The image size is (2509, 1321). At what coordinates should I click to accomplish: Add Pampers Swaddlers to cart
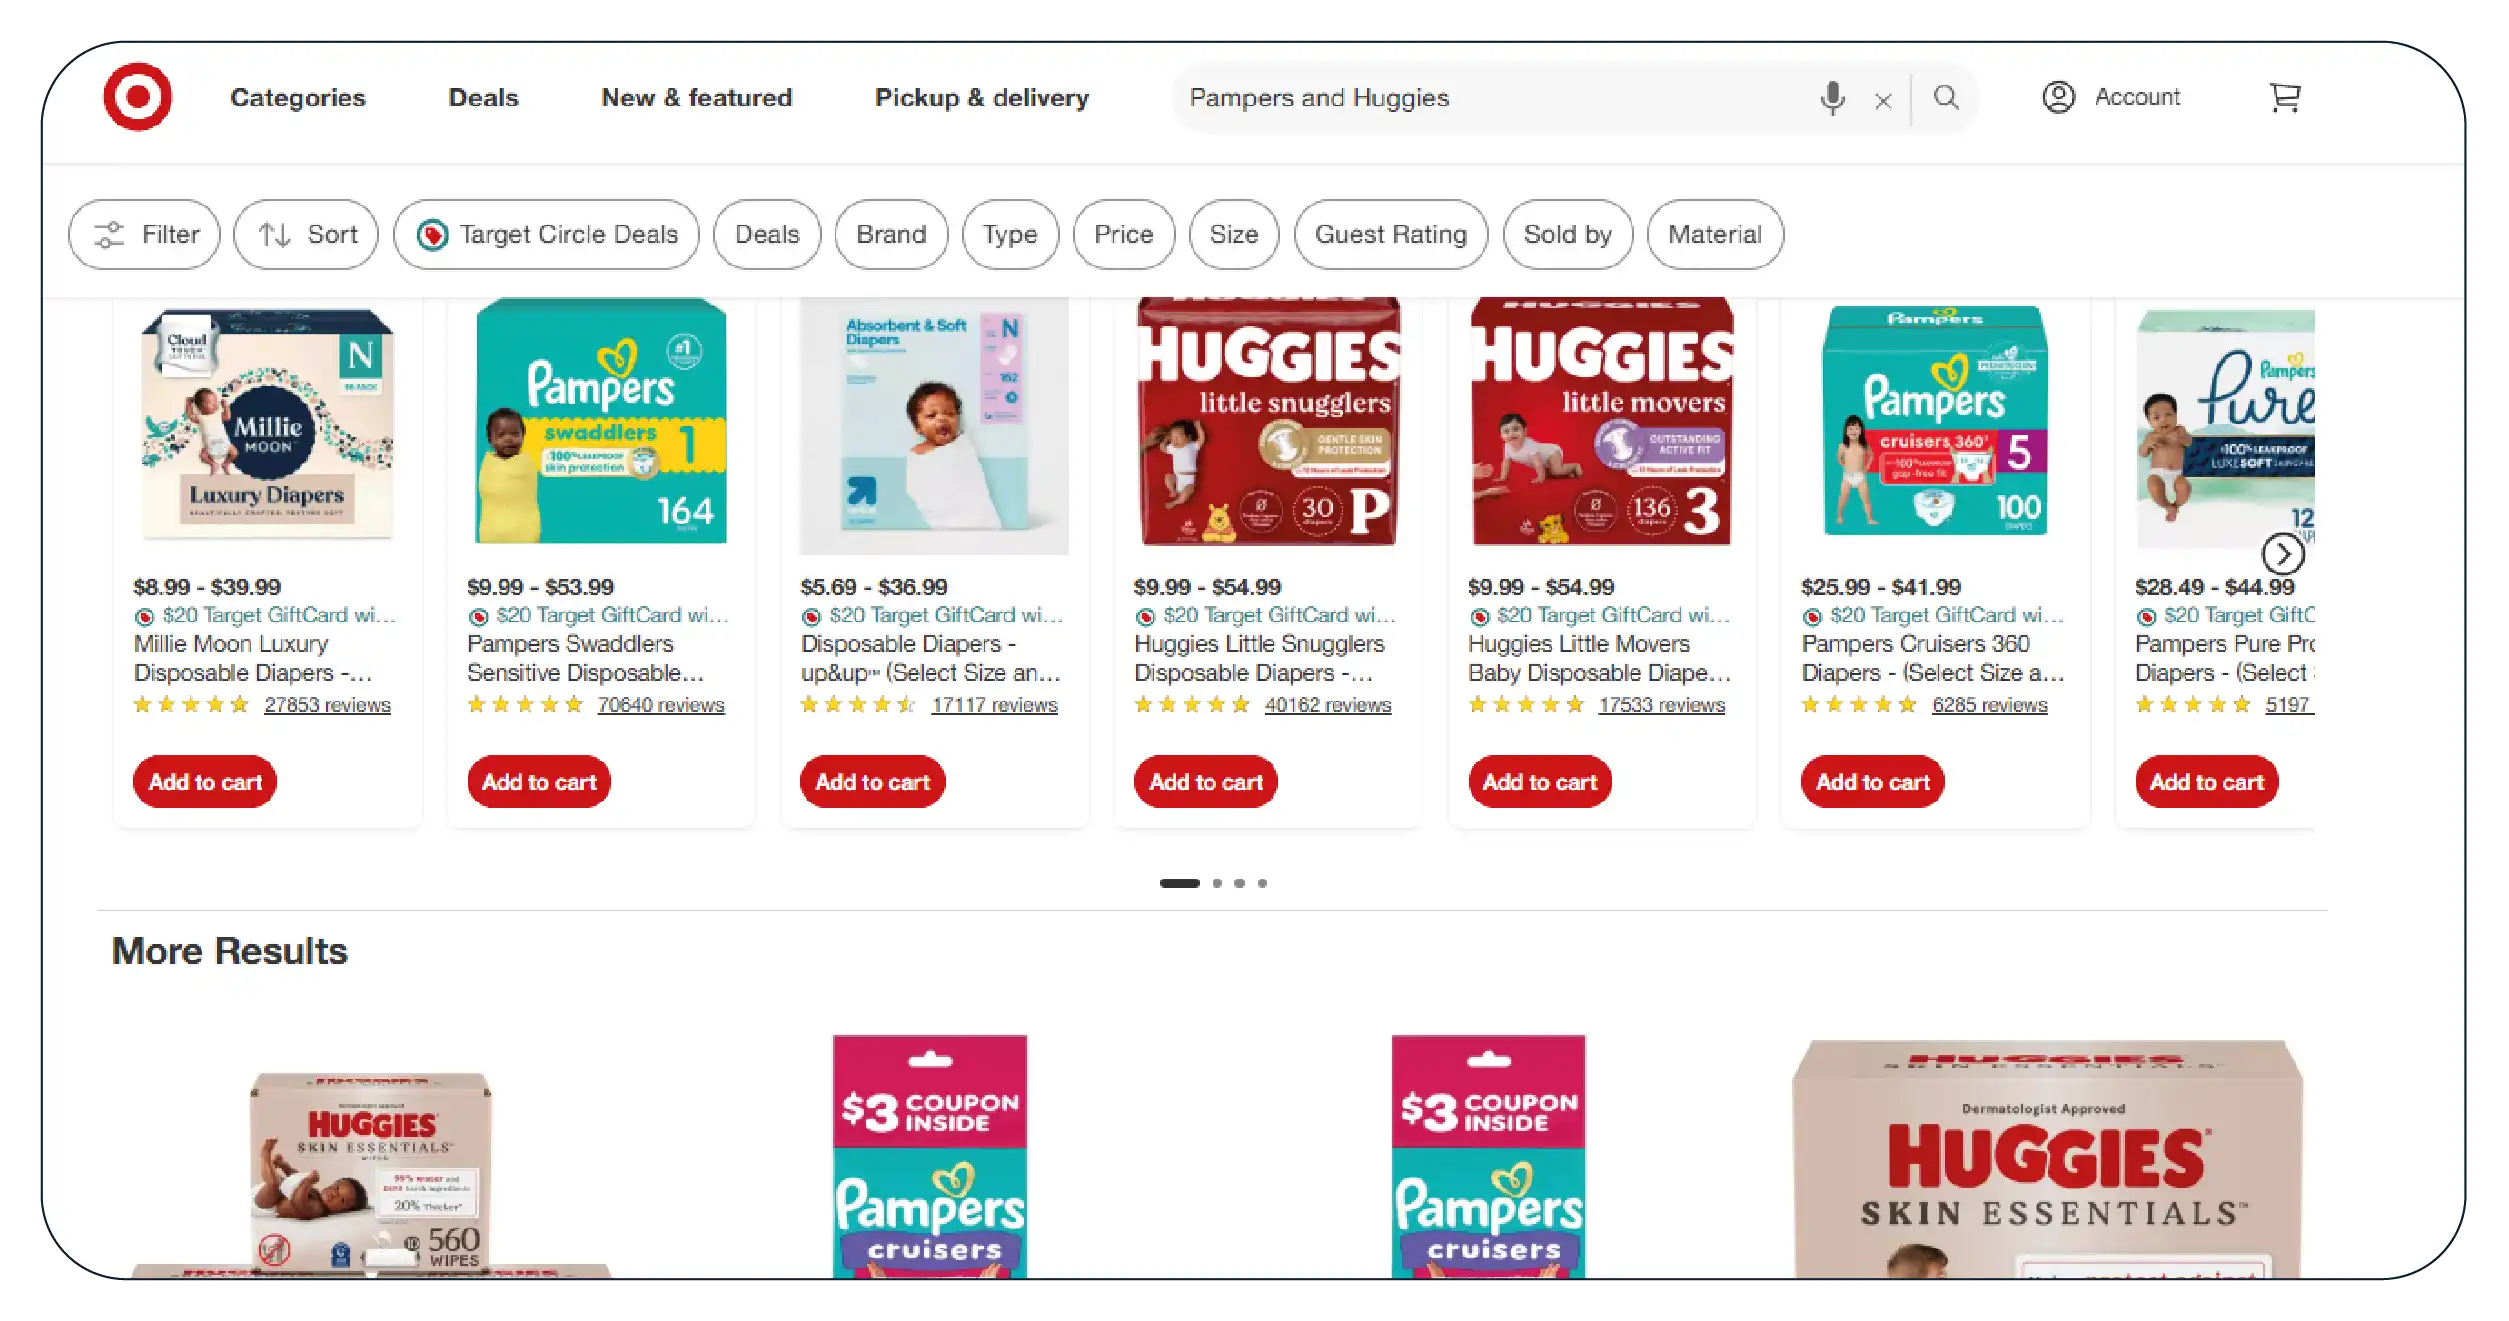click(539, 782)
